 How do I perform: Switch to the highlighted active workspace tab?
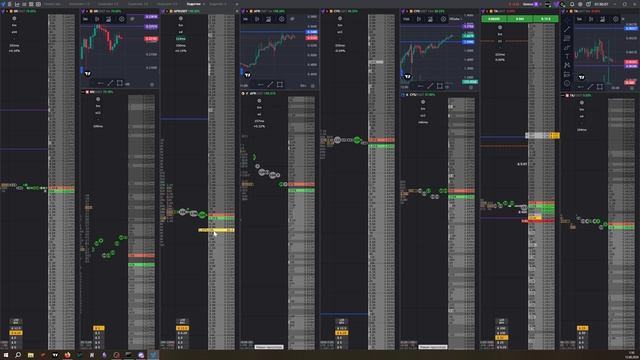tap(194, 4)
